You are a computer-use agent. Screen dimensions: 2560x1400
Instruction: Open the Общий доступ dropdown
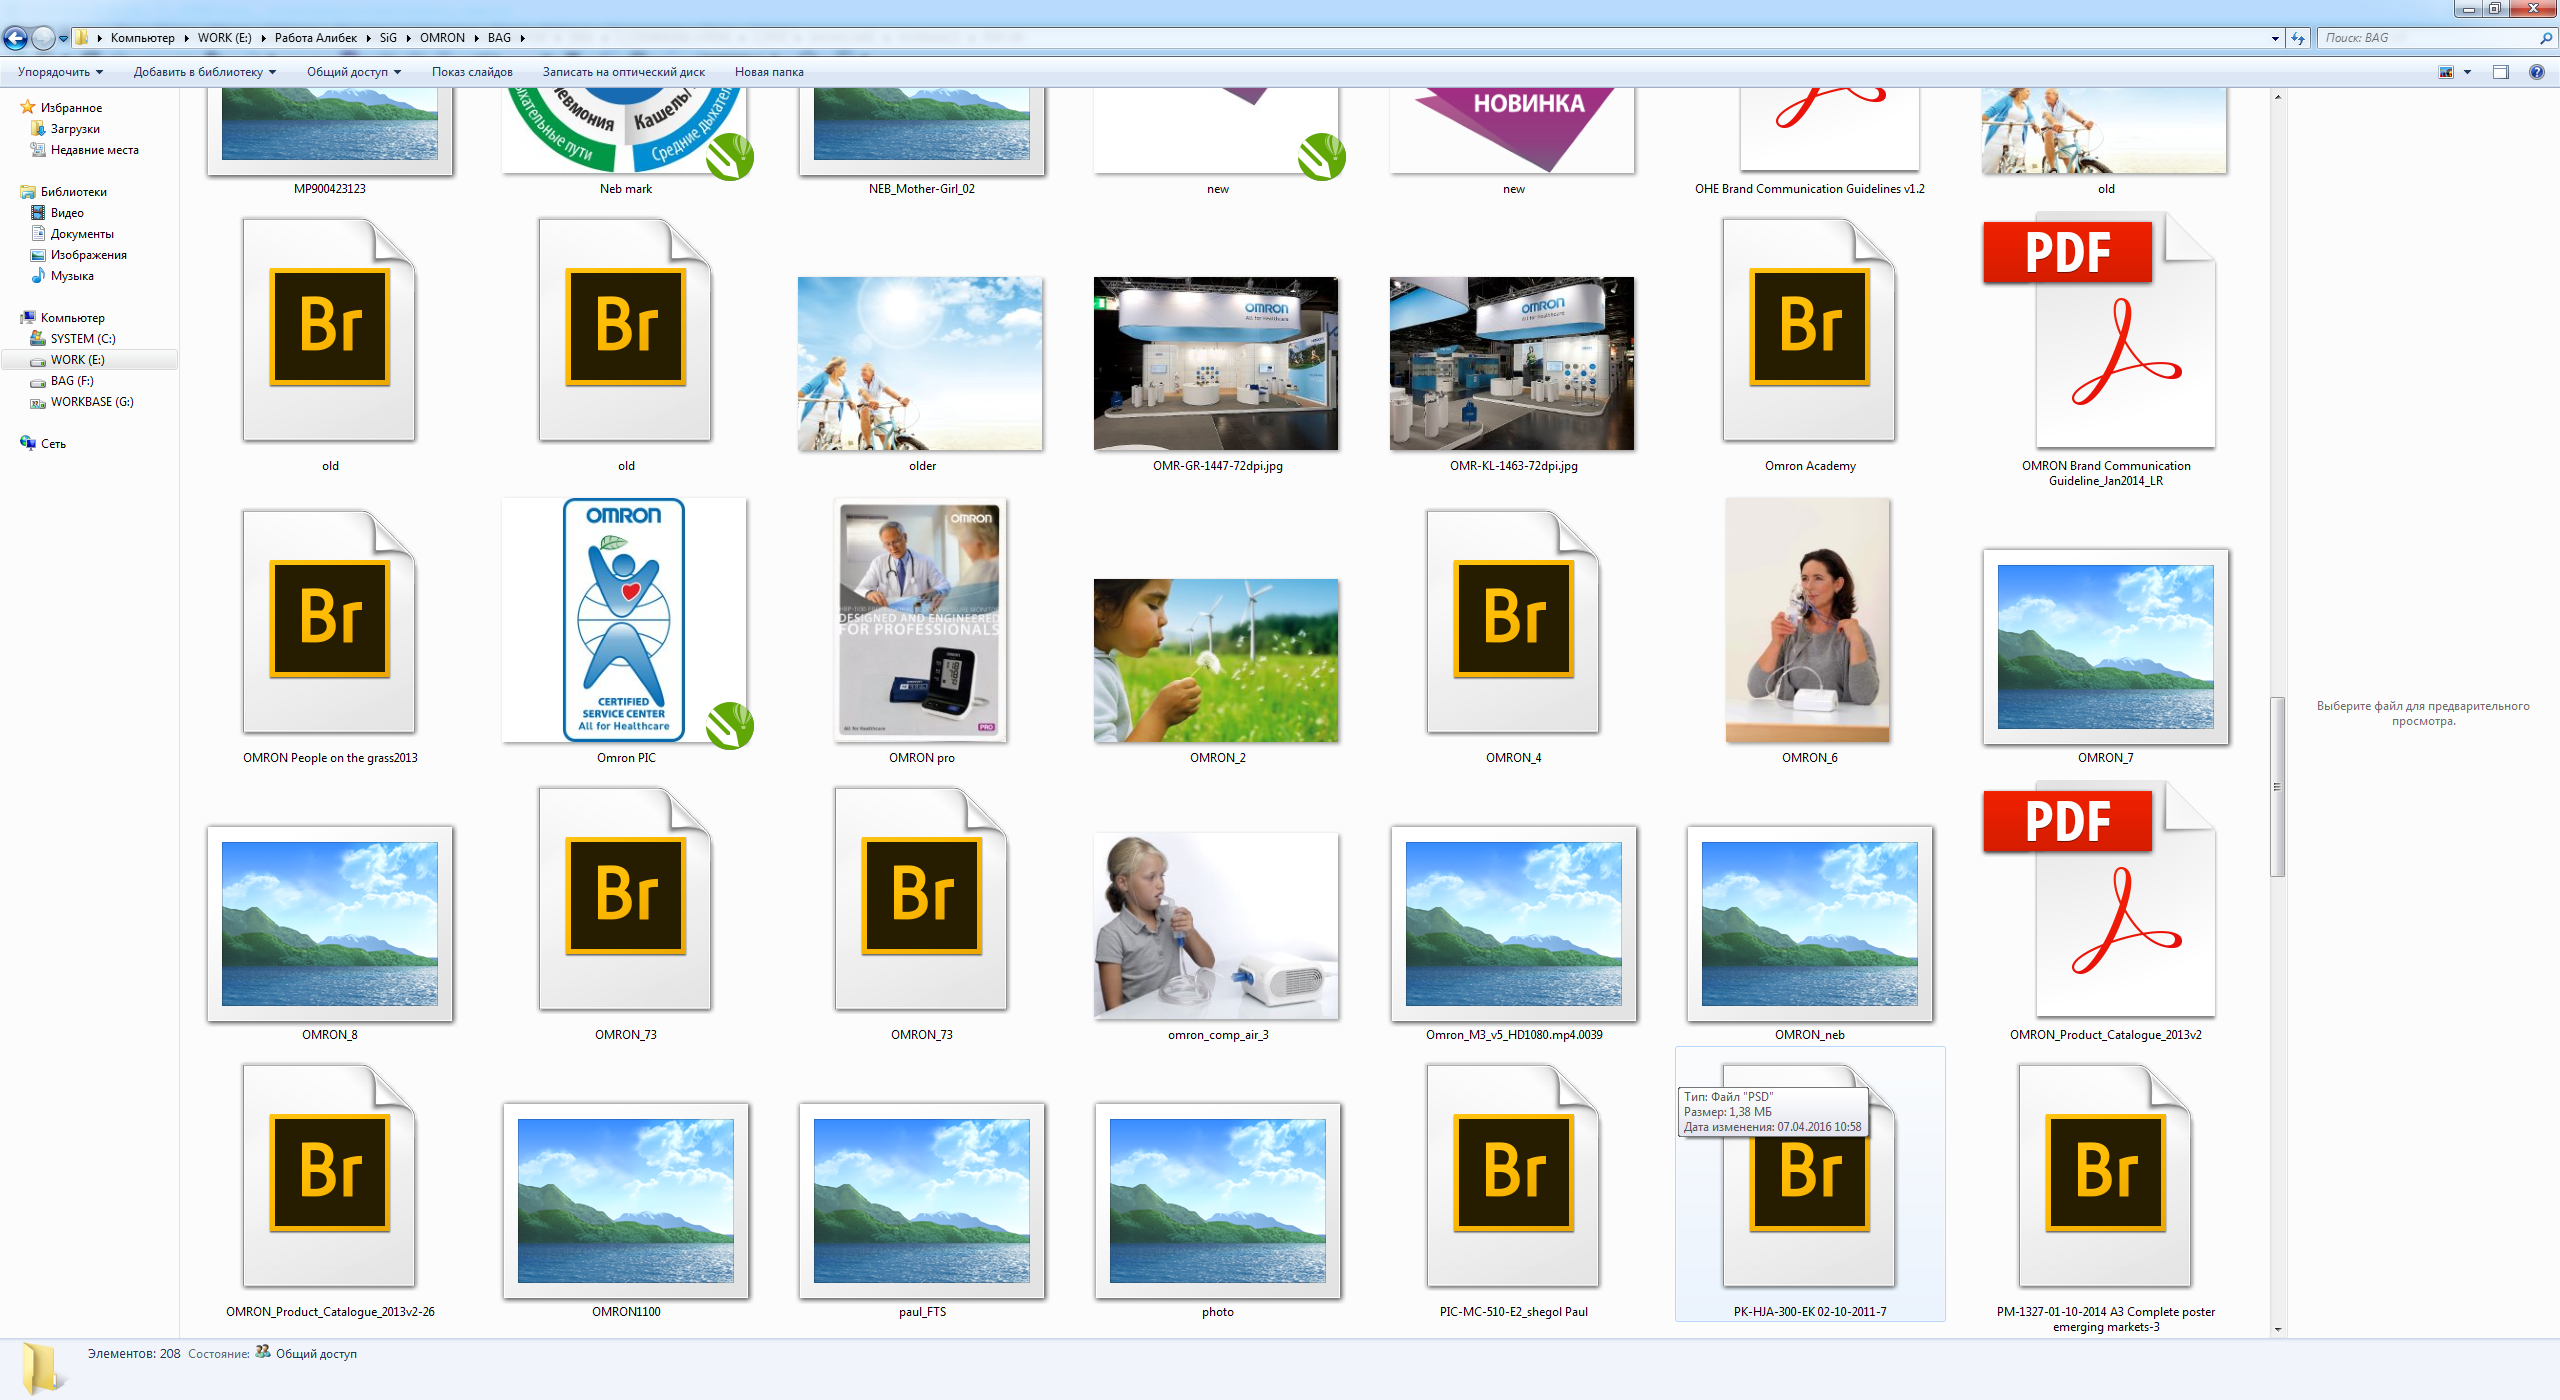coord(353,72)
